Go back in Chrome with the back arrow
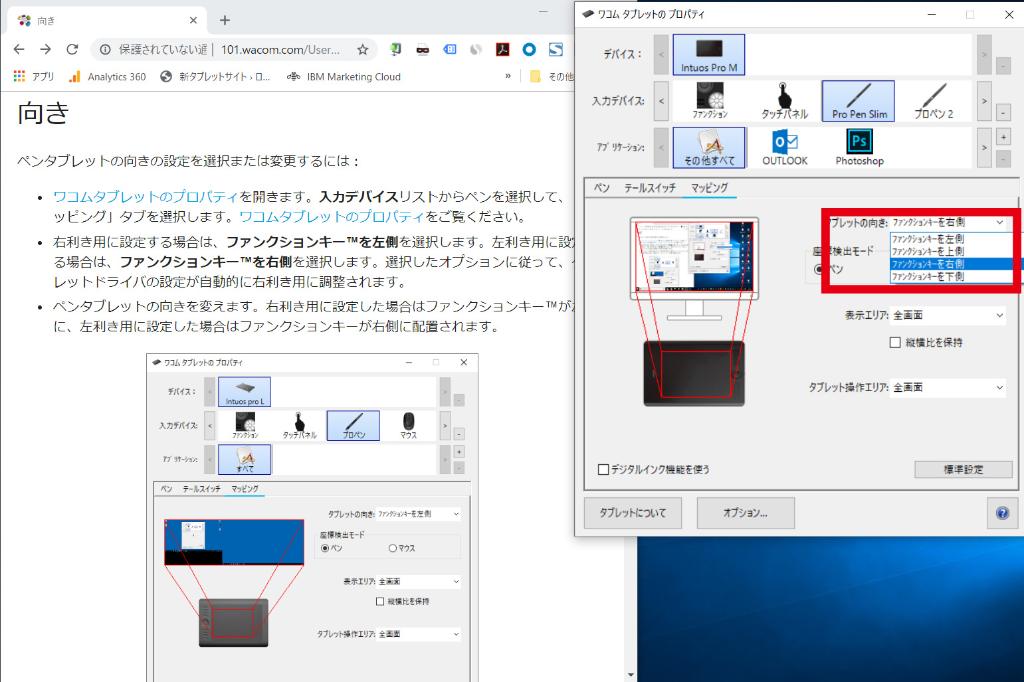Image resolution: width=1024 pixels, height=682 pixels. coord(19,49)
